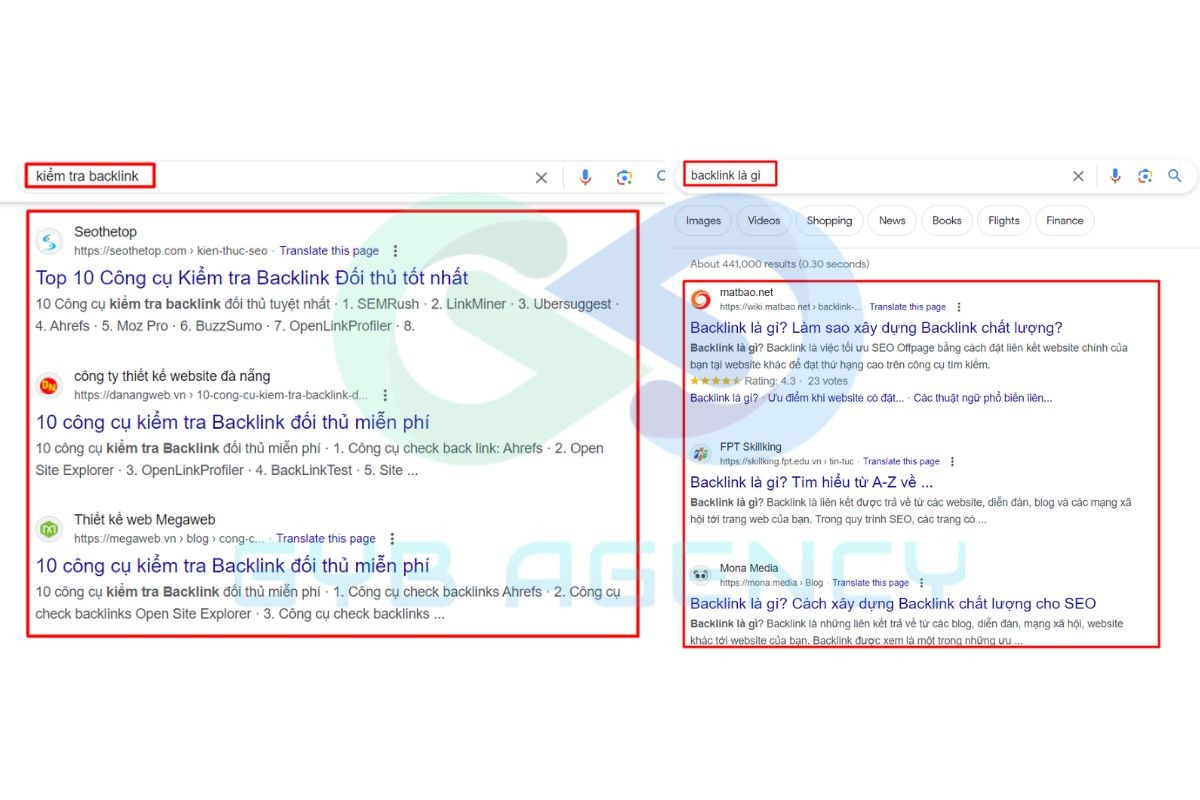
Task: Open Mona Media result favicon
Action: [x=701, y=575]
